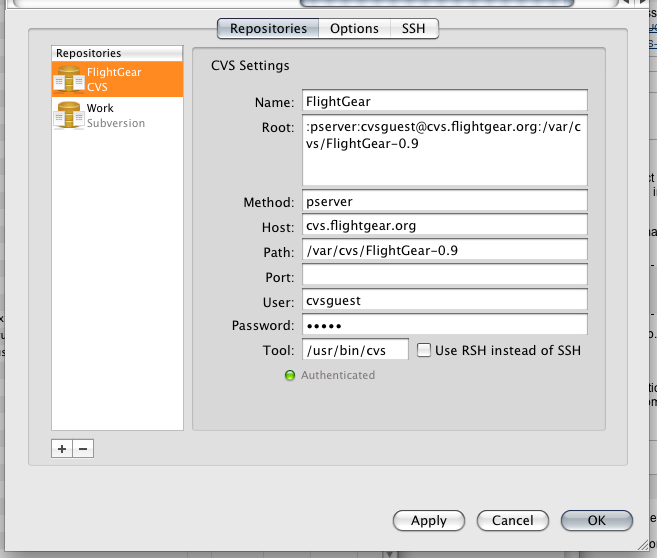Remove selected repository with minus button
657x558 pixels.
pos(83,449)
